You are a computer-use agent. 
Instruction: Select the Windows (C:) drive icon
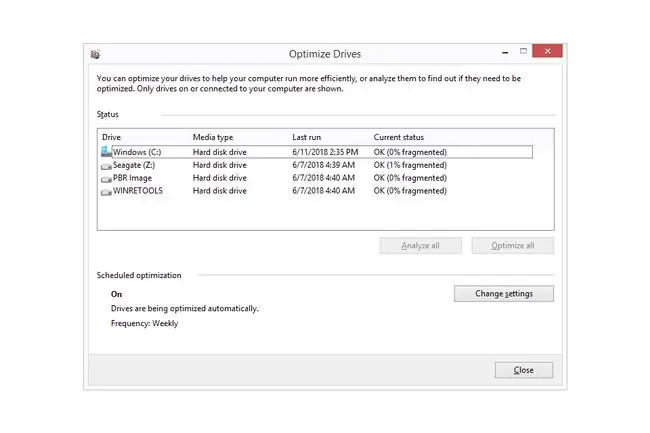tap(106, 152)
